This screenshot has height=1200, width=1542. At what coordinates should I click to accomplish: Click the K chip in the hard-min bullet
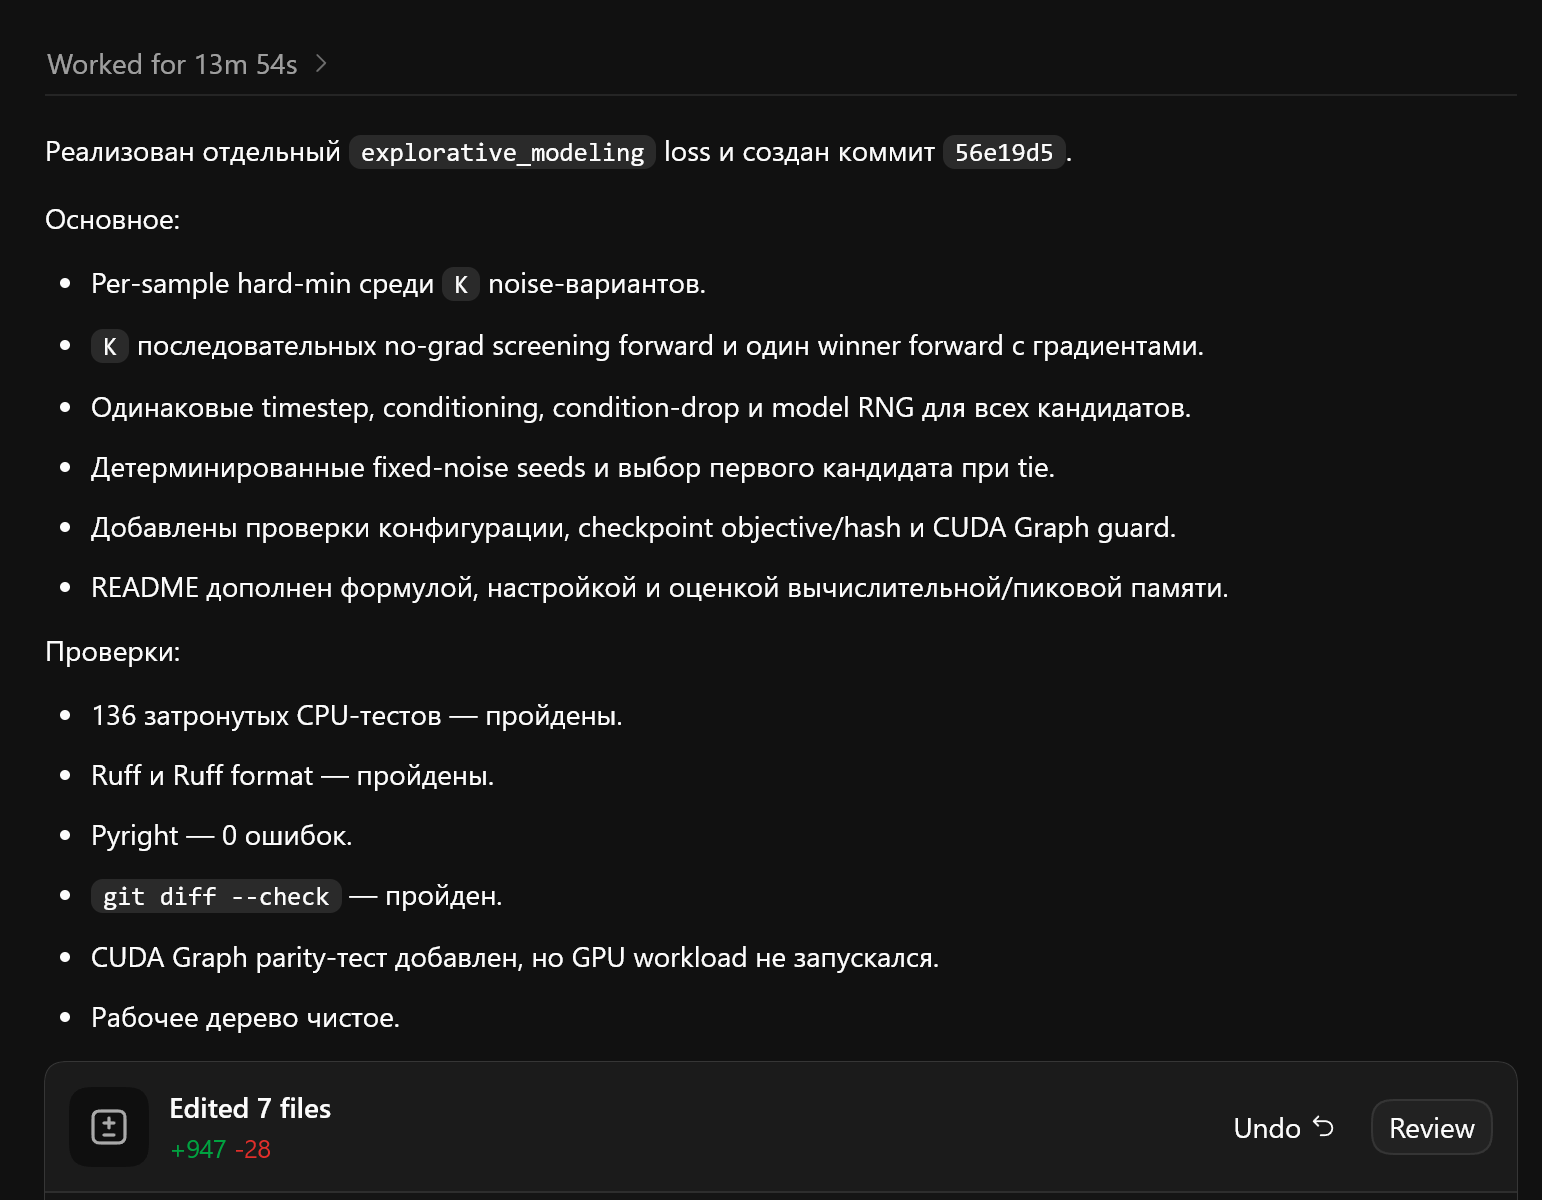[461, 285]
